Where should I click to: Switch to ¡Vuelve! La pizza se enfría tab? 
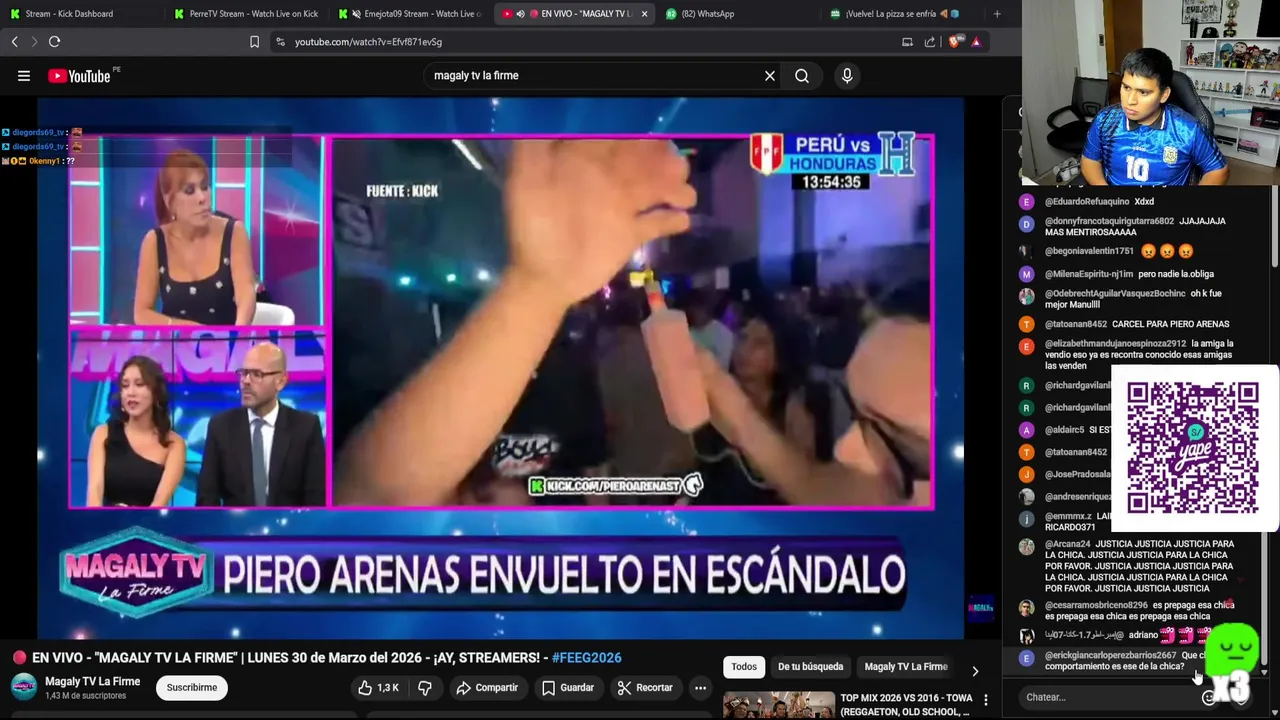tap(902, 14)
